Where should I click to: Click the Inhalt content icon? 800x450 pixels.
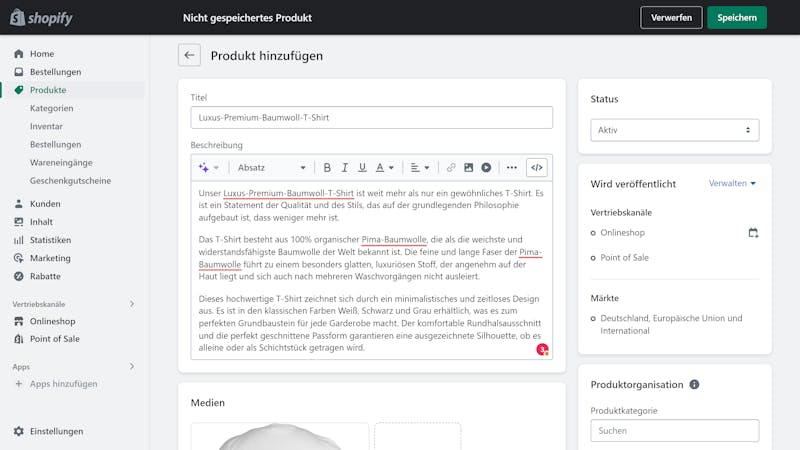pyautogui.click(x=19, y=222)
